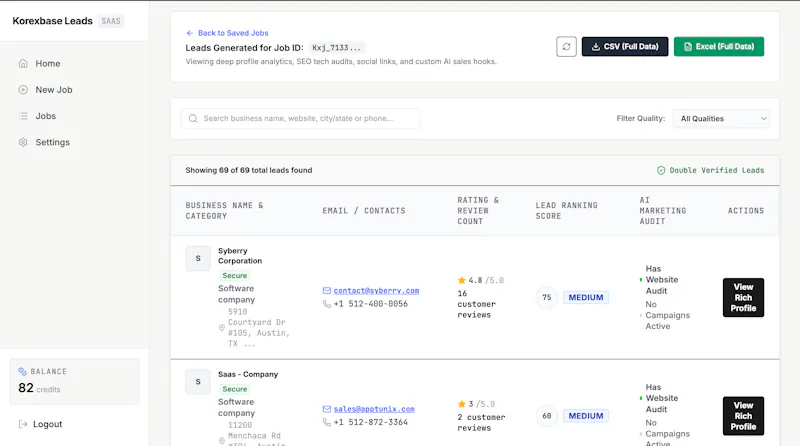Click the Settings gear icon
The height and width of the screenshot is (446, 800).
(23, 142)
